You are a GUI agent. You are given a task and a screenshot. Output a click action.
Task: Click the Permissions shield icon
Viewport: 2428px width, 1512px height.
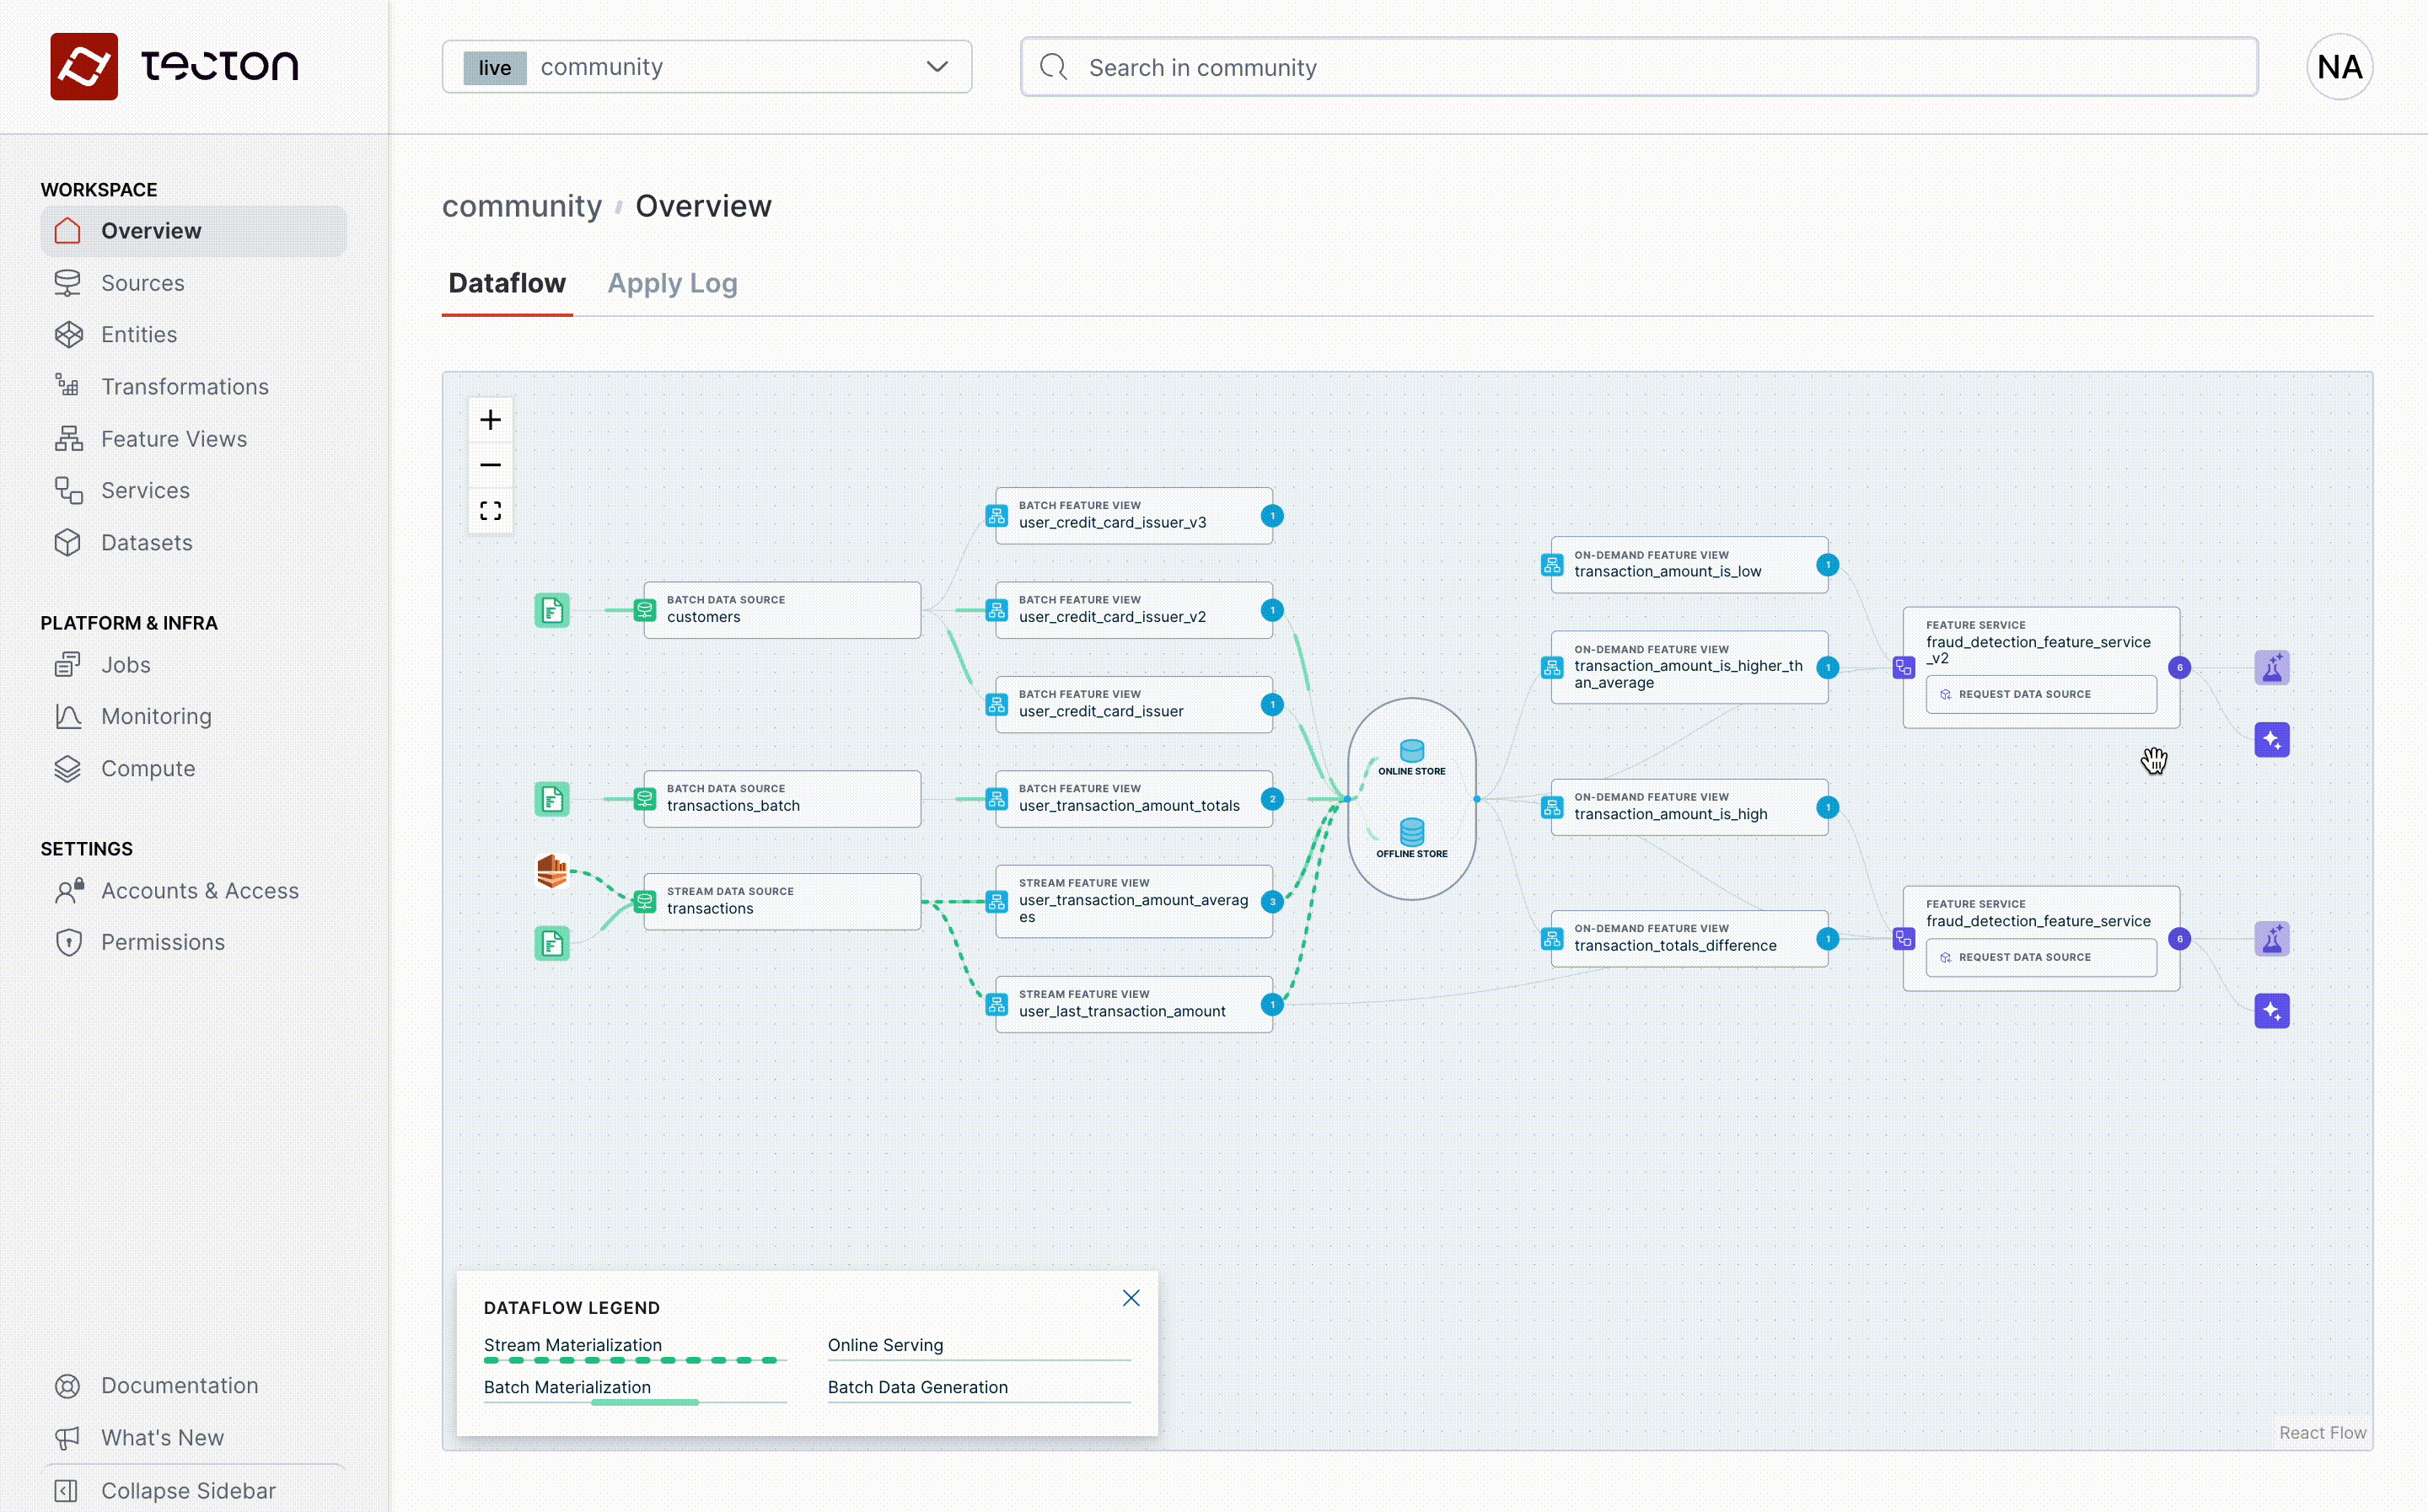68,942
